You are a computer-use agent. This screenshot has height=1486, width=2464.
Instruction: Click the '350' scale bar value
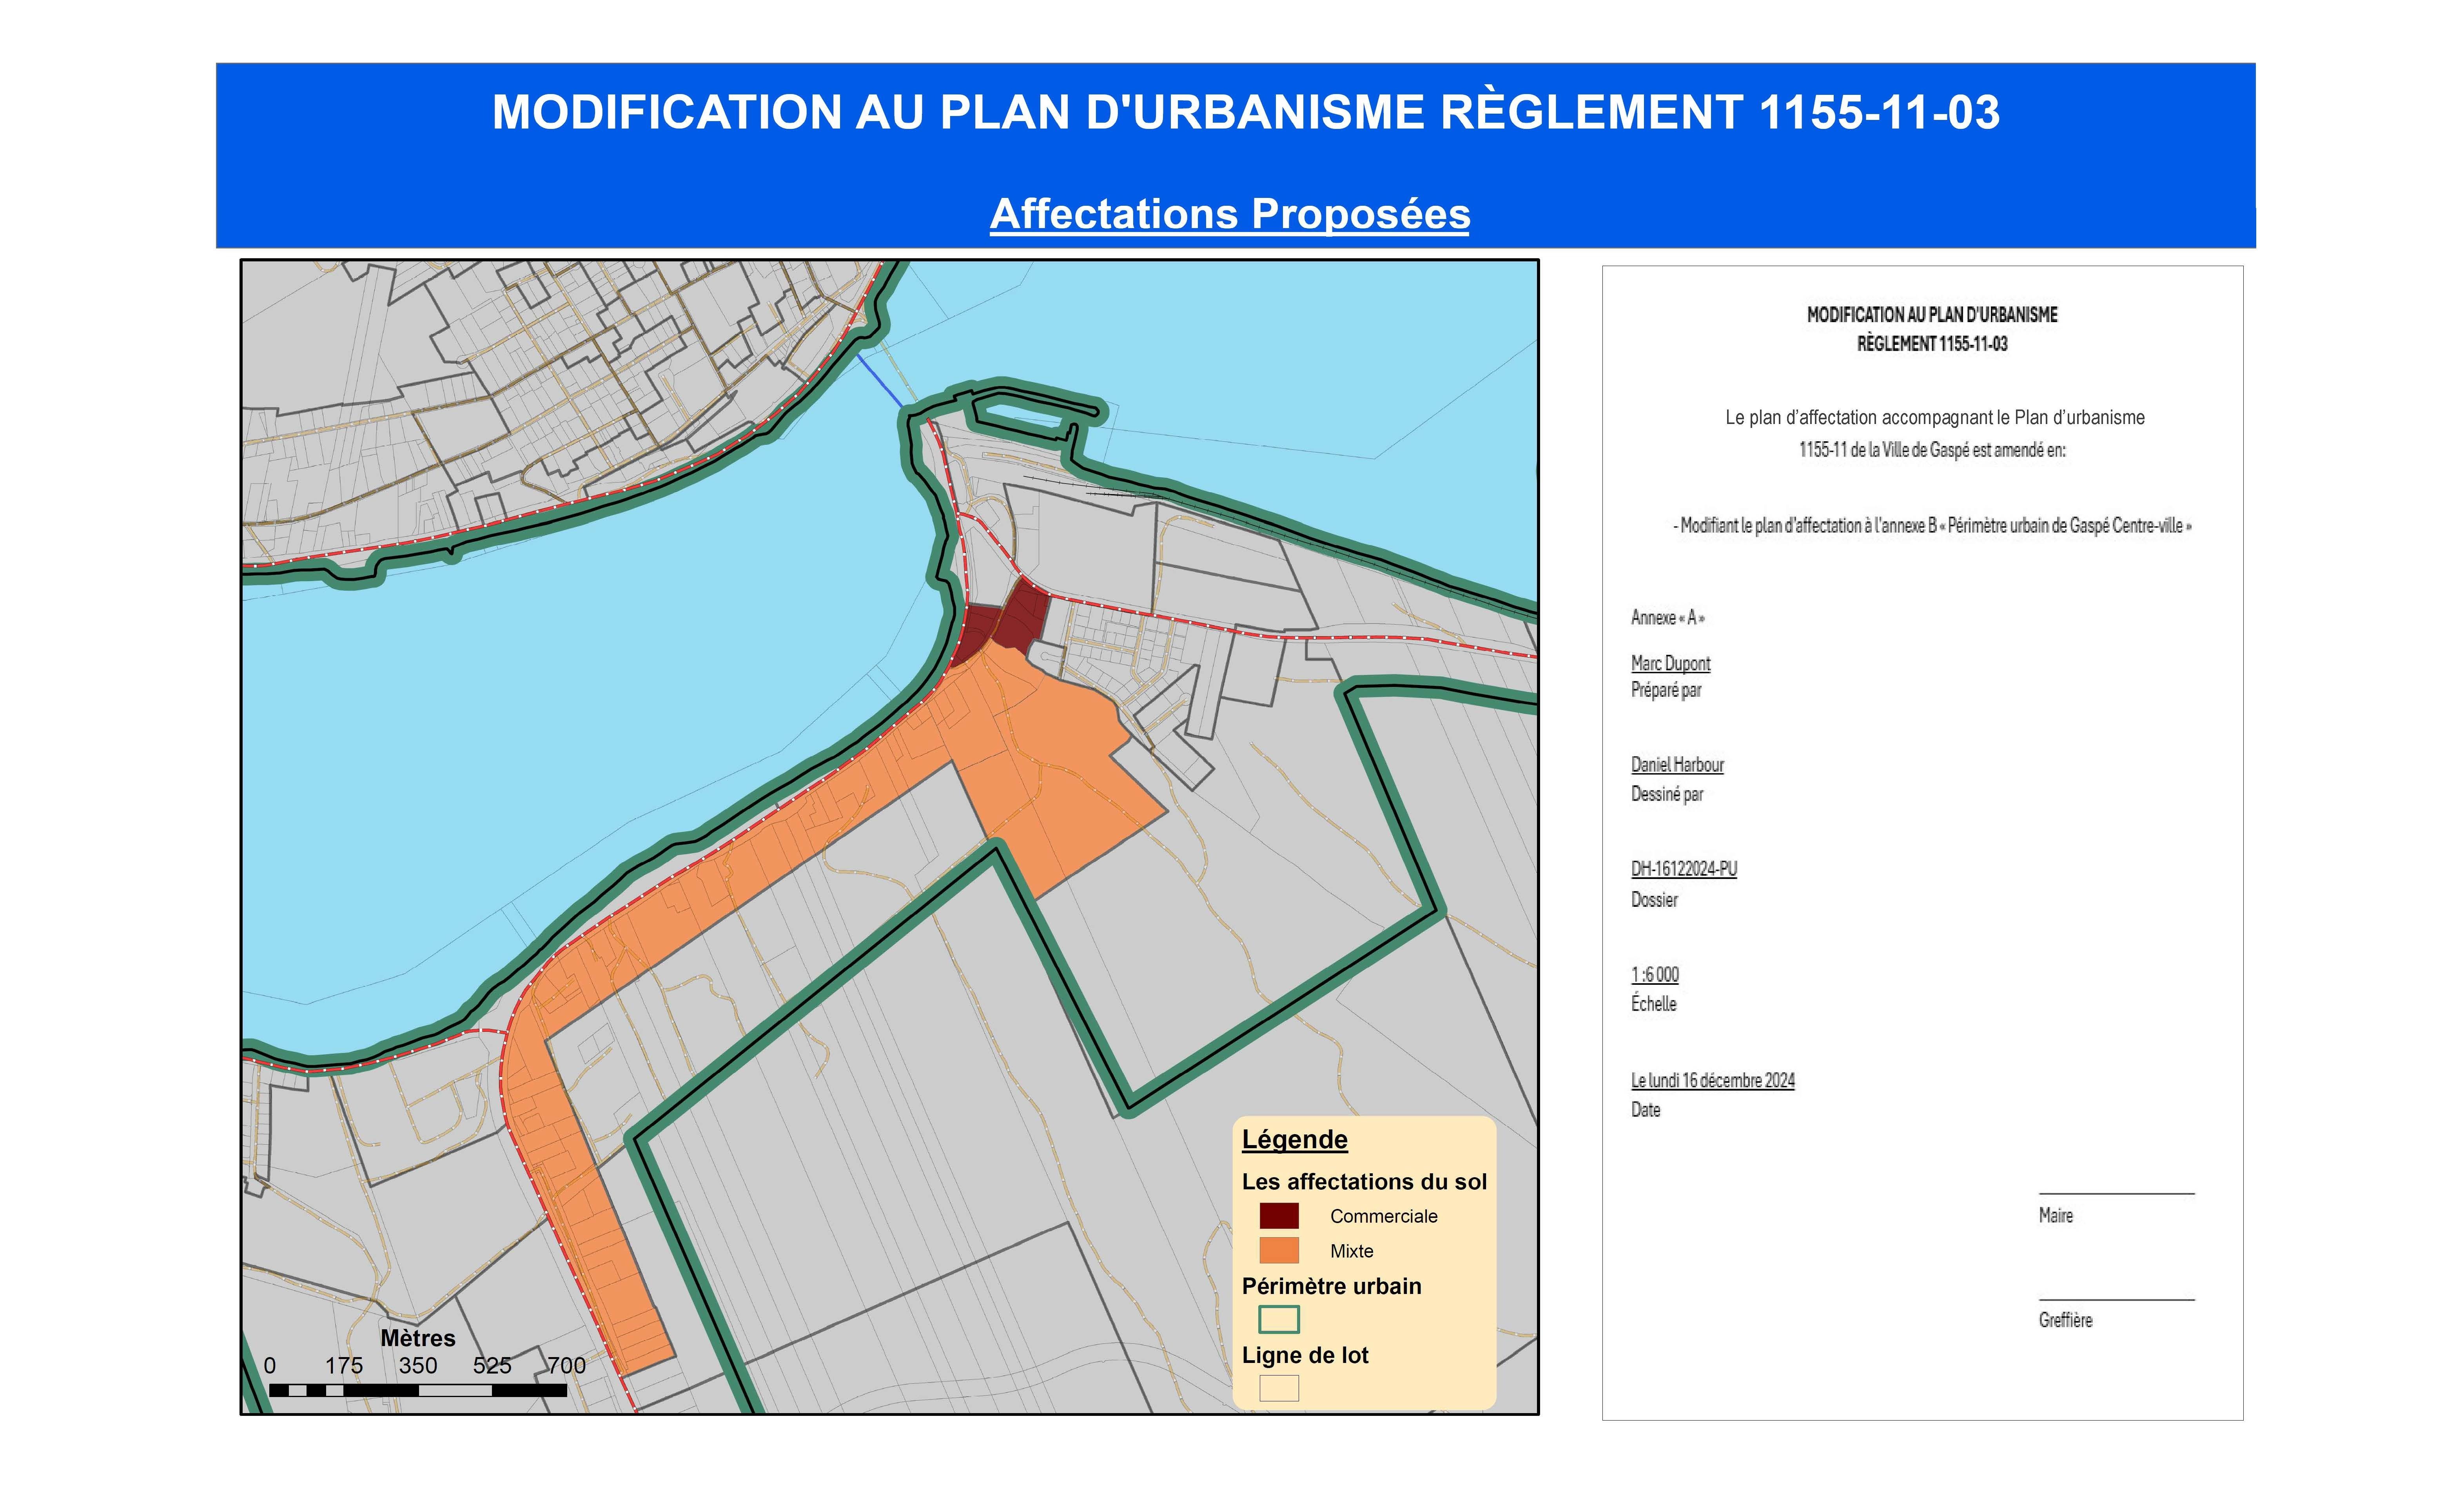418,1366
